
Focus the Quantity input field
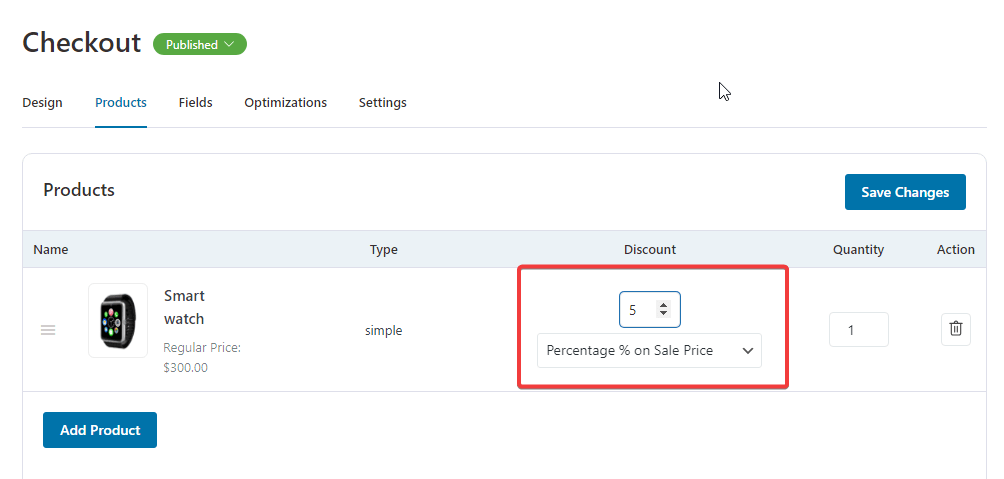click(x=858, y=330)
